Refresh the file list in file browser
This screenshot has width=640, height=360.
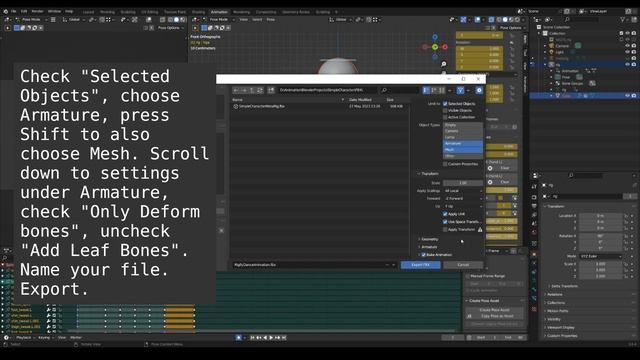(260, 90)
